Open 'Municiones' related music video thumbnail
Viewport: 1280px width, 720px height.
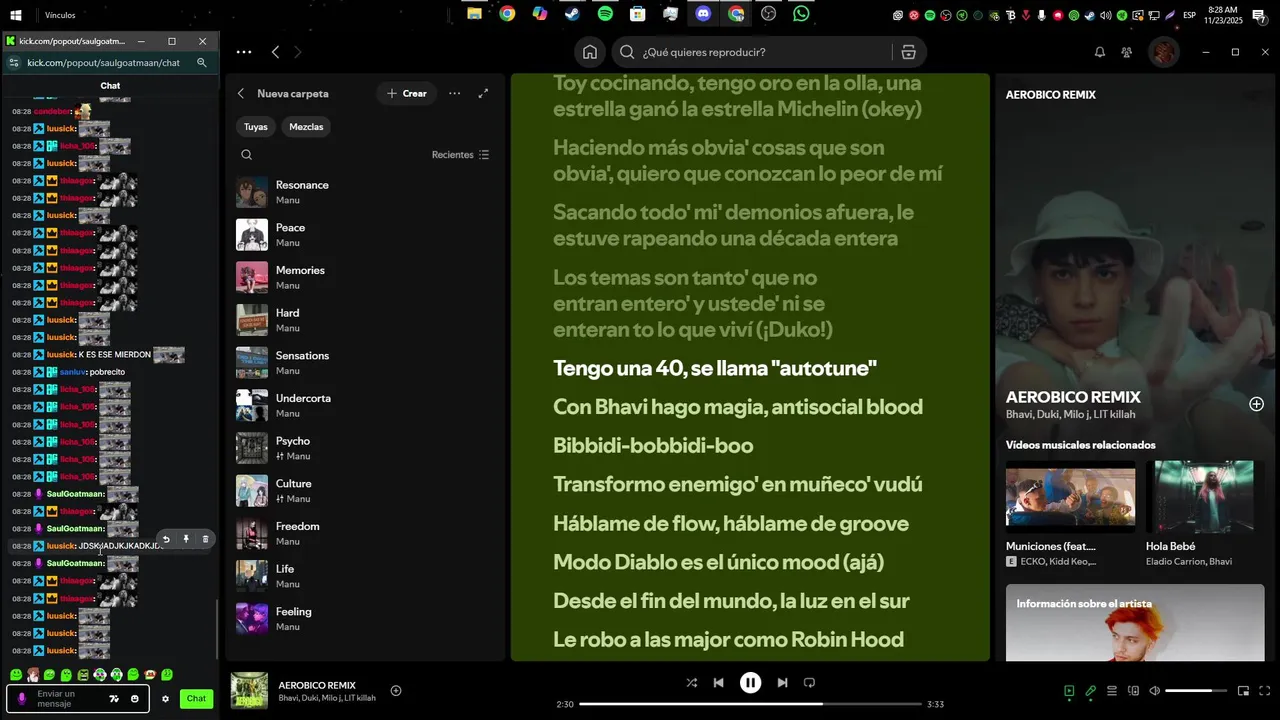tap(1070, 496)
